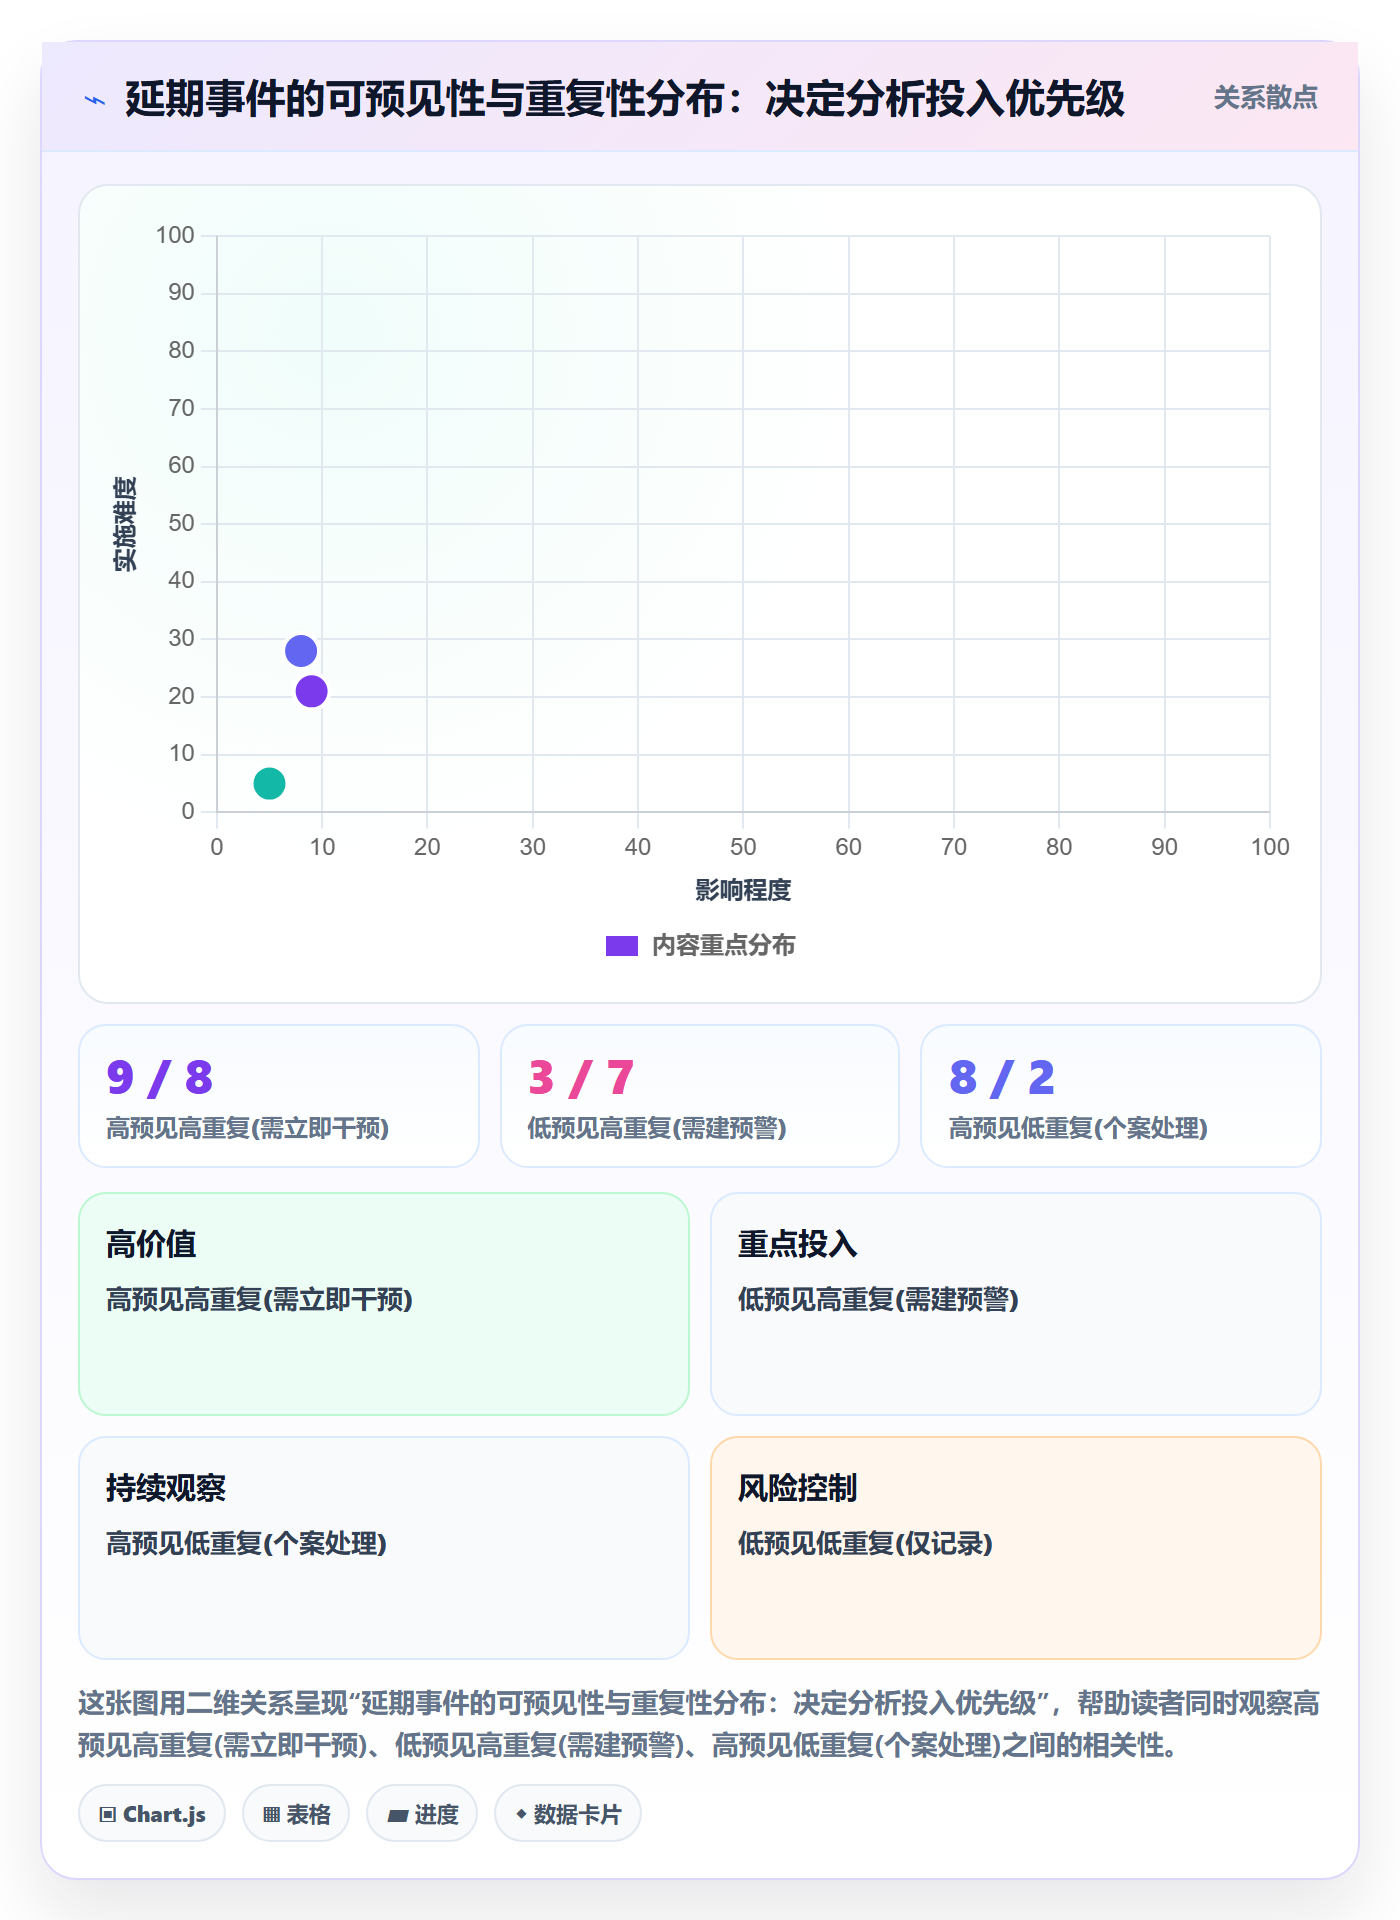
Task: Open the 8 / 2 data card
Action: tap(1121, 1096)
